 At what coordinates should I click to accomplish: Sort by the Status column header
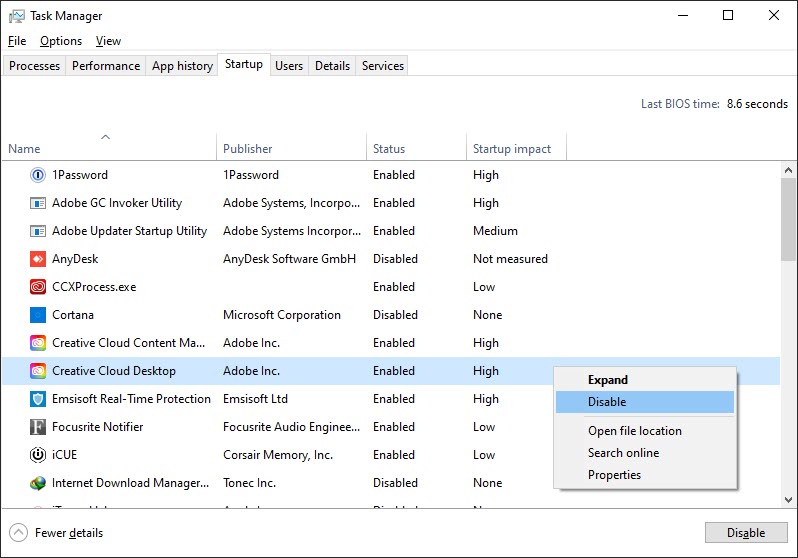[416, 147]
